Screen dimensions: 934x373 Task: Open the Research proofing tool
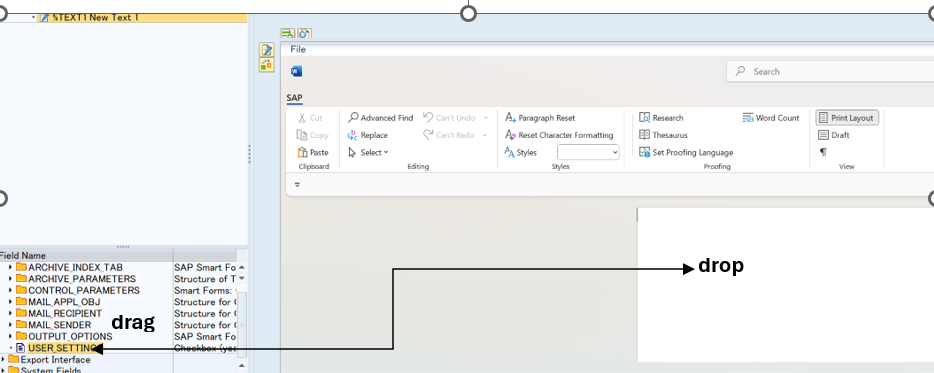(661, 118)
